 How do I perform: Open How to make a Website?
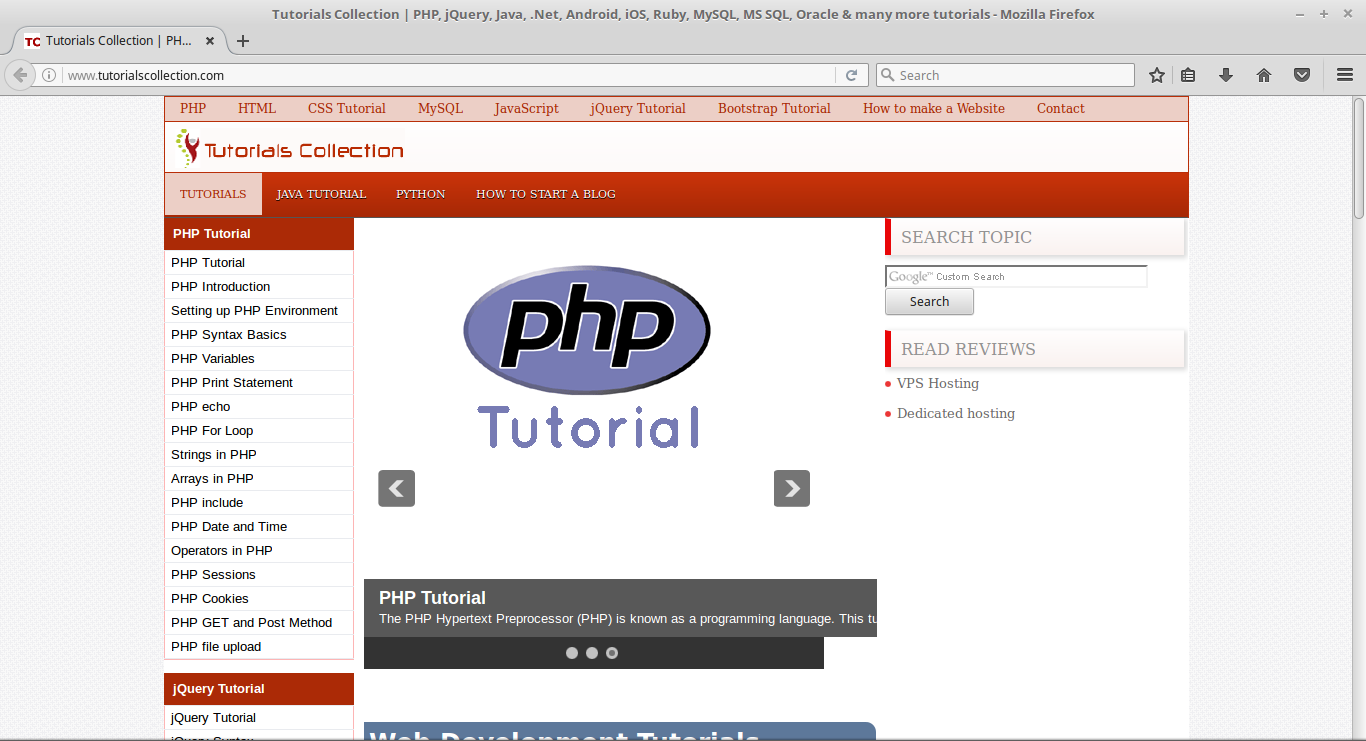[x=934, y=109]
